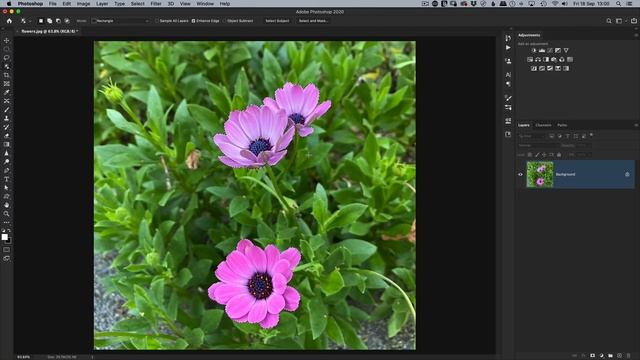Open blending mode Normal dropdown
Screen dimensions: 640x360
coord(538,145)
